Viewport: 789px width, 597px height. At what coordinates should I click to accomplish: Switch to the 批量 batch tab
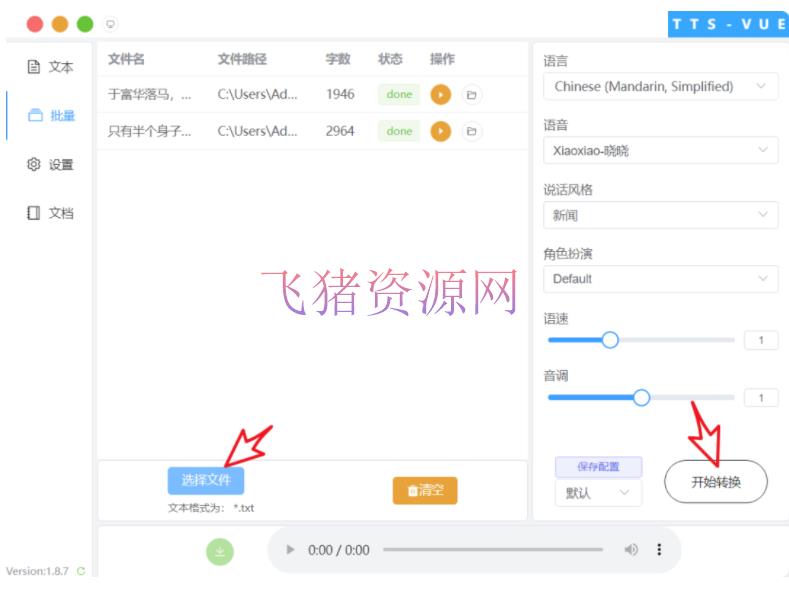50,116
